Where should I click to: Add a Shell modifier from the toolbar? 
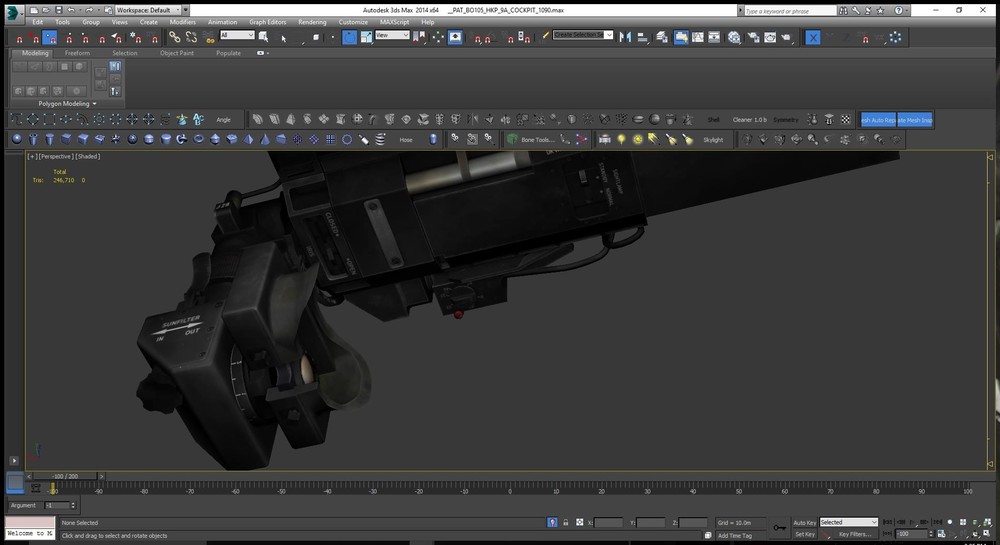(x=713, y=120)
